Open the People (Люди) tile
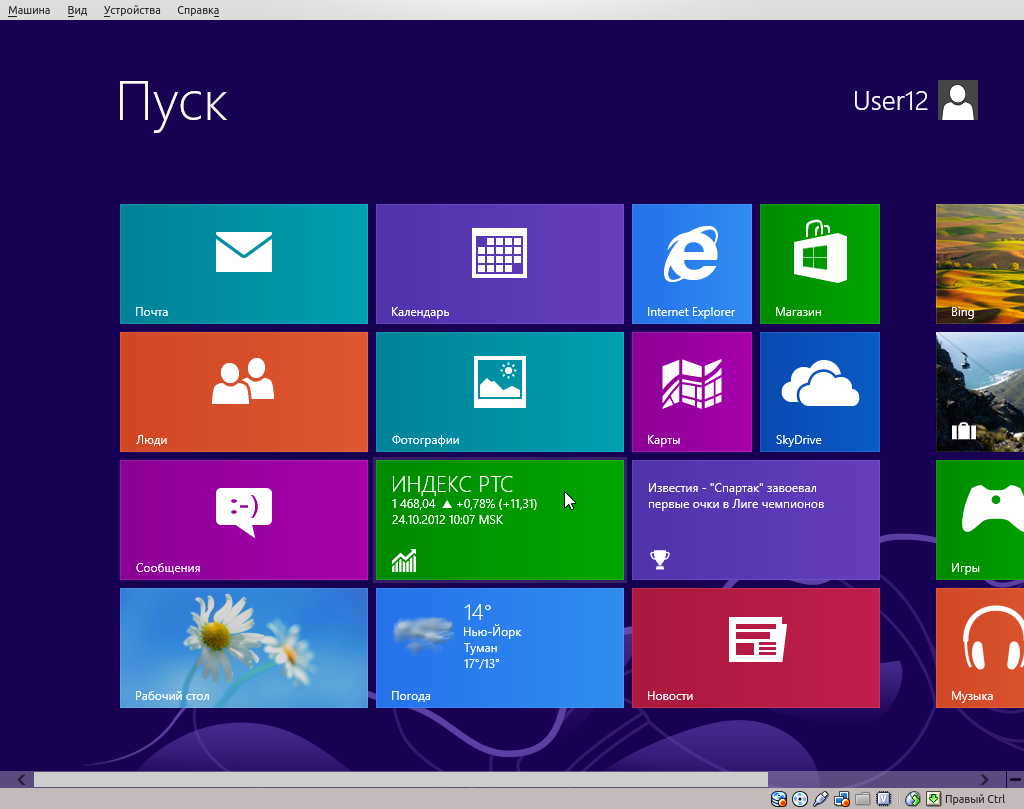The height and width of the screenshot is (809, 1024). pos(243,392)
